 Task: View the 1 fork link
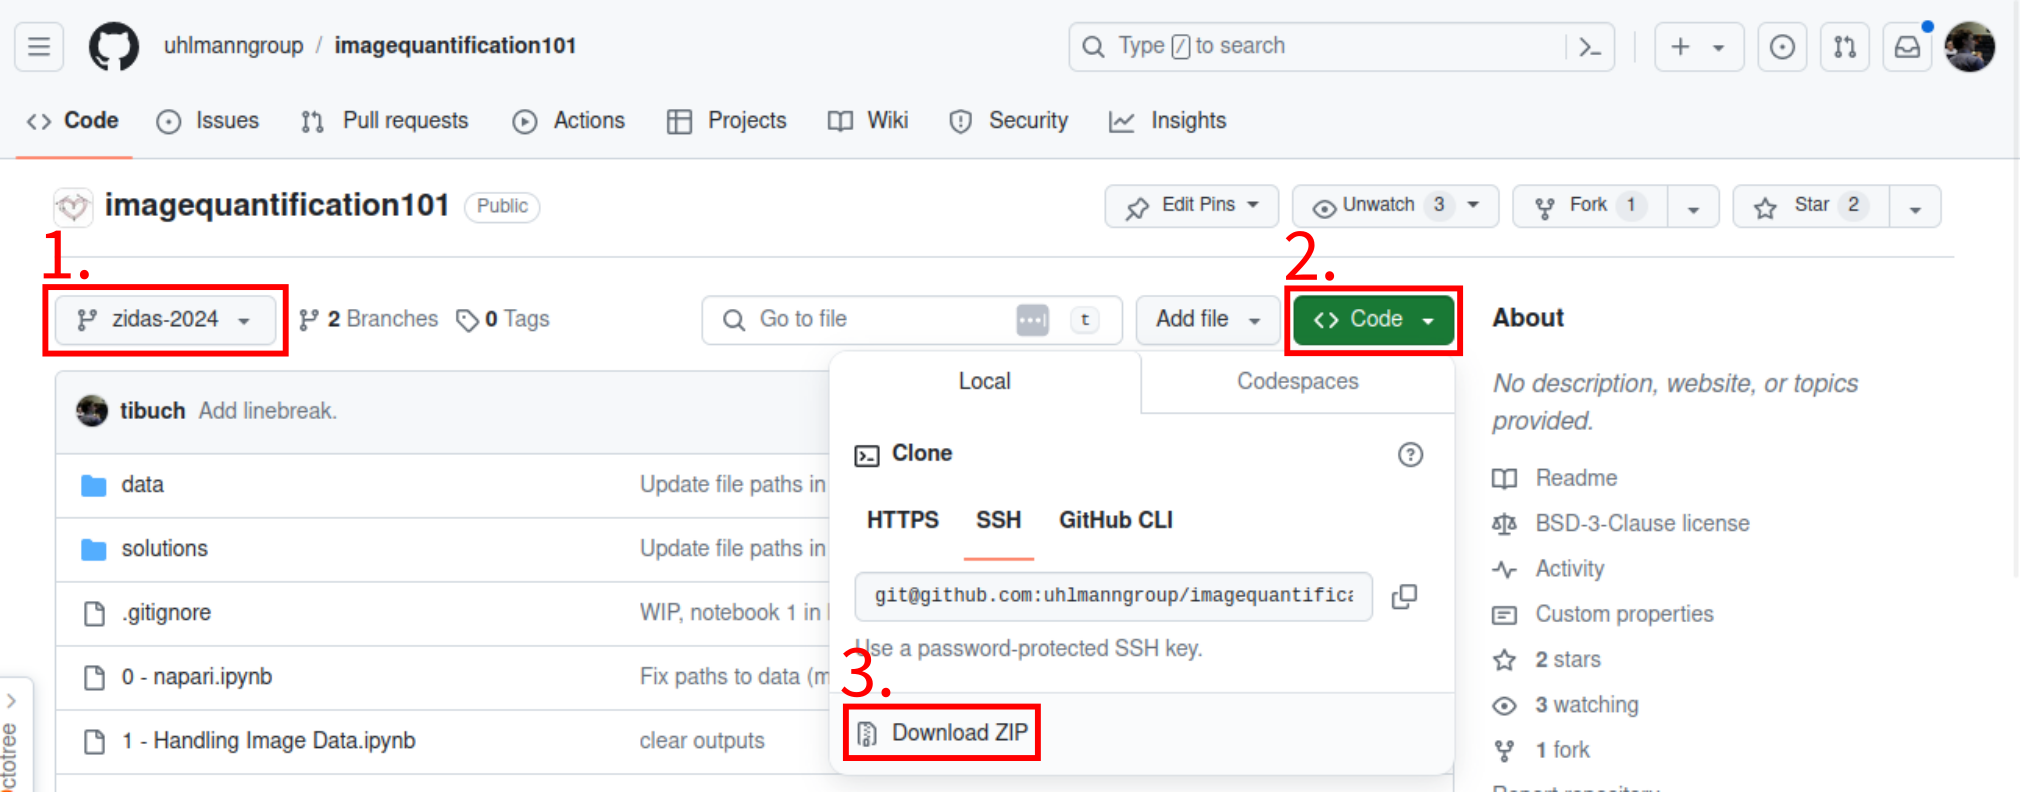[1562, 750]
